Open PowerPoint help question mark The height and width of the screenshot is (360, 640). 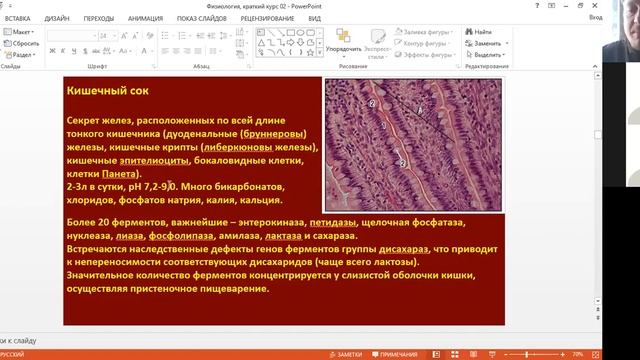coord(537,6)
